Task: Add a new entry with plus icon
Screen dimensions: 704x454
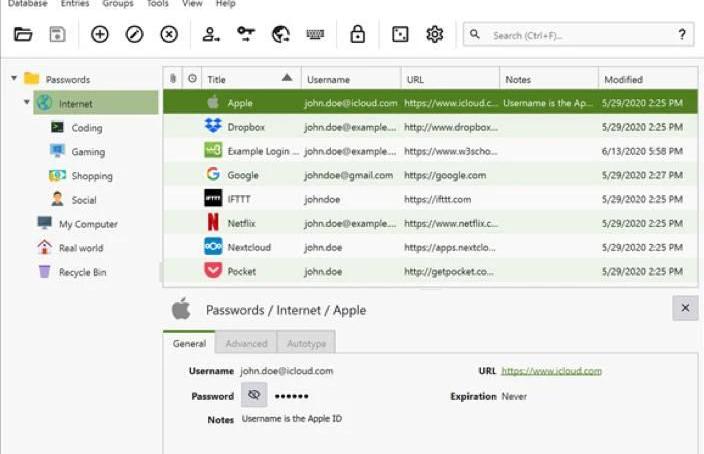Action: click(100, 35)
